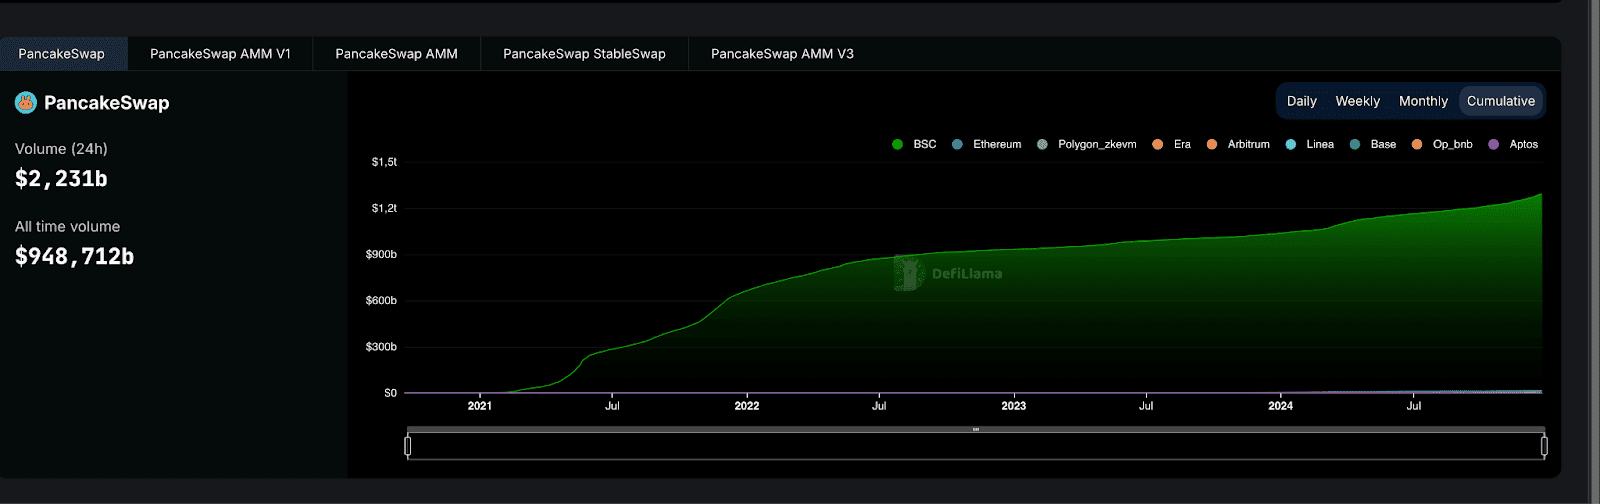
Task: Click the 24h volume value $2,231b
Action: (x=61, y=179)
